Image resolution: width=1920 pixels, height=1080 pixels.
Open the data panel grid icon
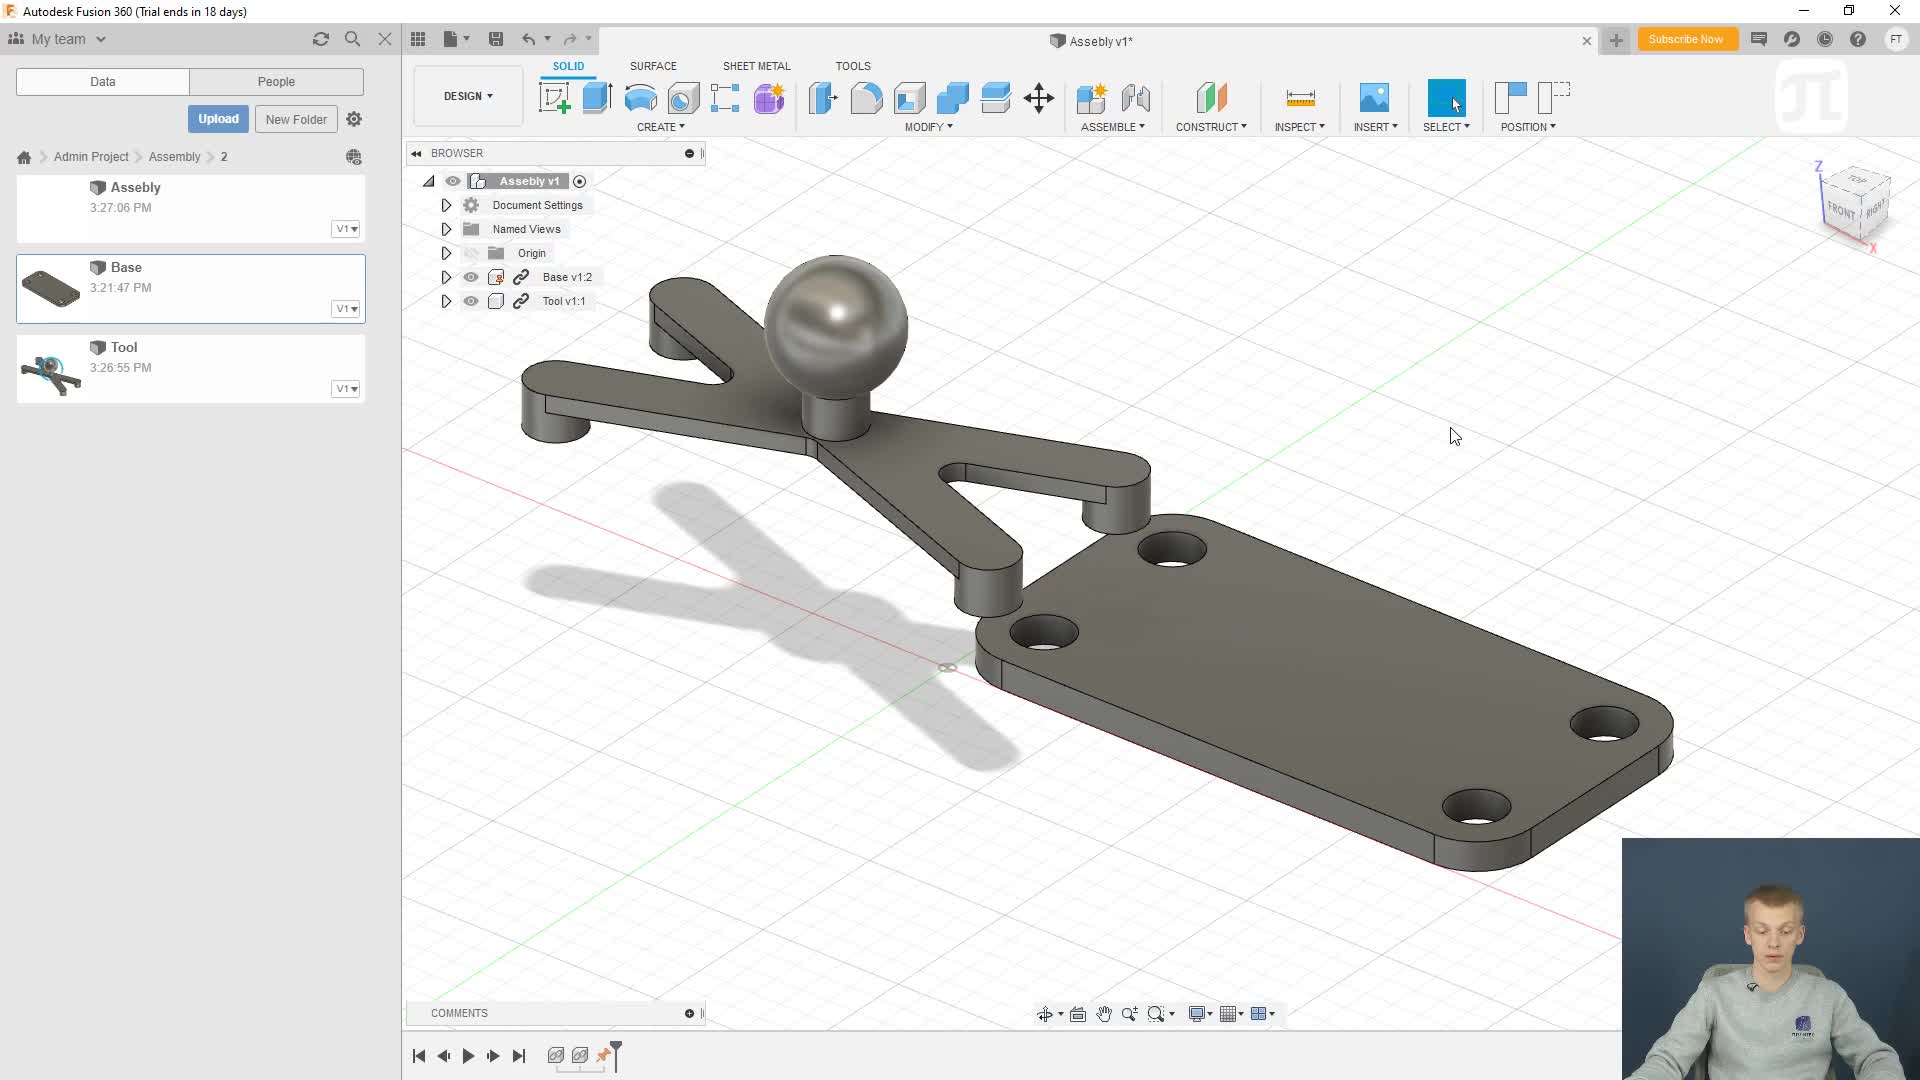(x=418, y=39)
